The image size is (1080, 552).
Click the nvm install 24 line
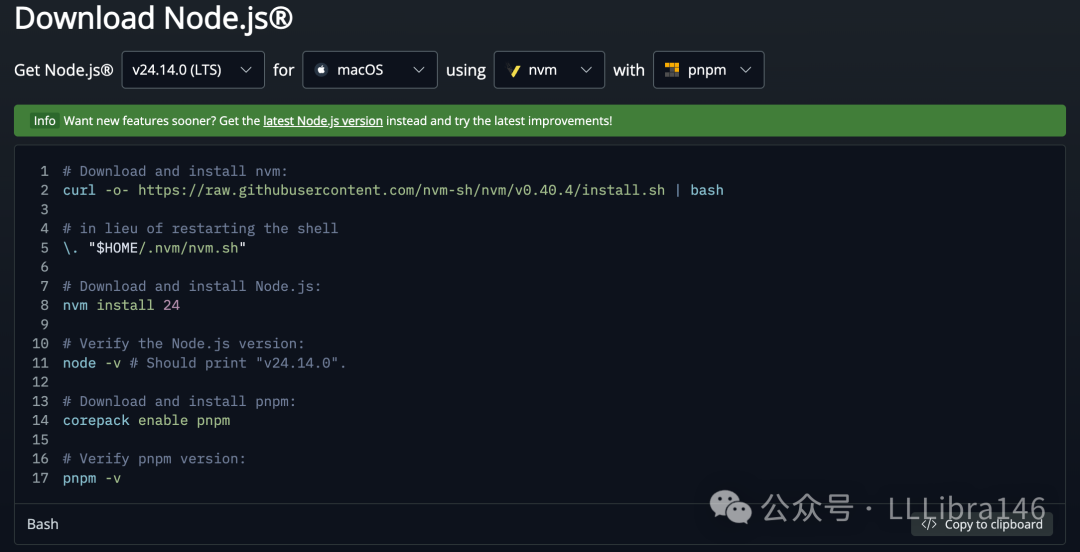tap(121, 305)
